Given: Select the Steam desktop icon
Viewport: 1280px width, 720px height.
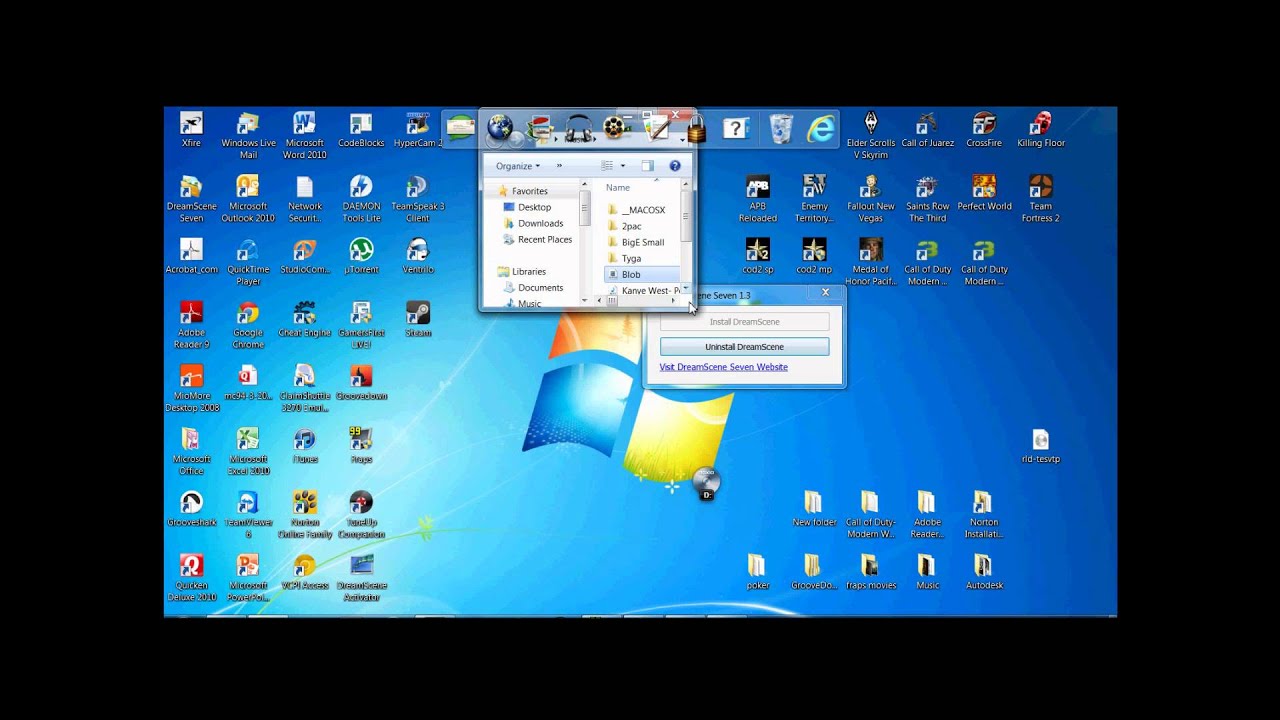Looking at the screenshot, I should tap(418, 320).
